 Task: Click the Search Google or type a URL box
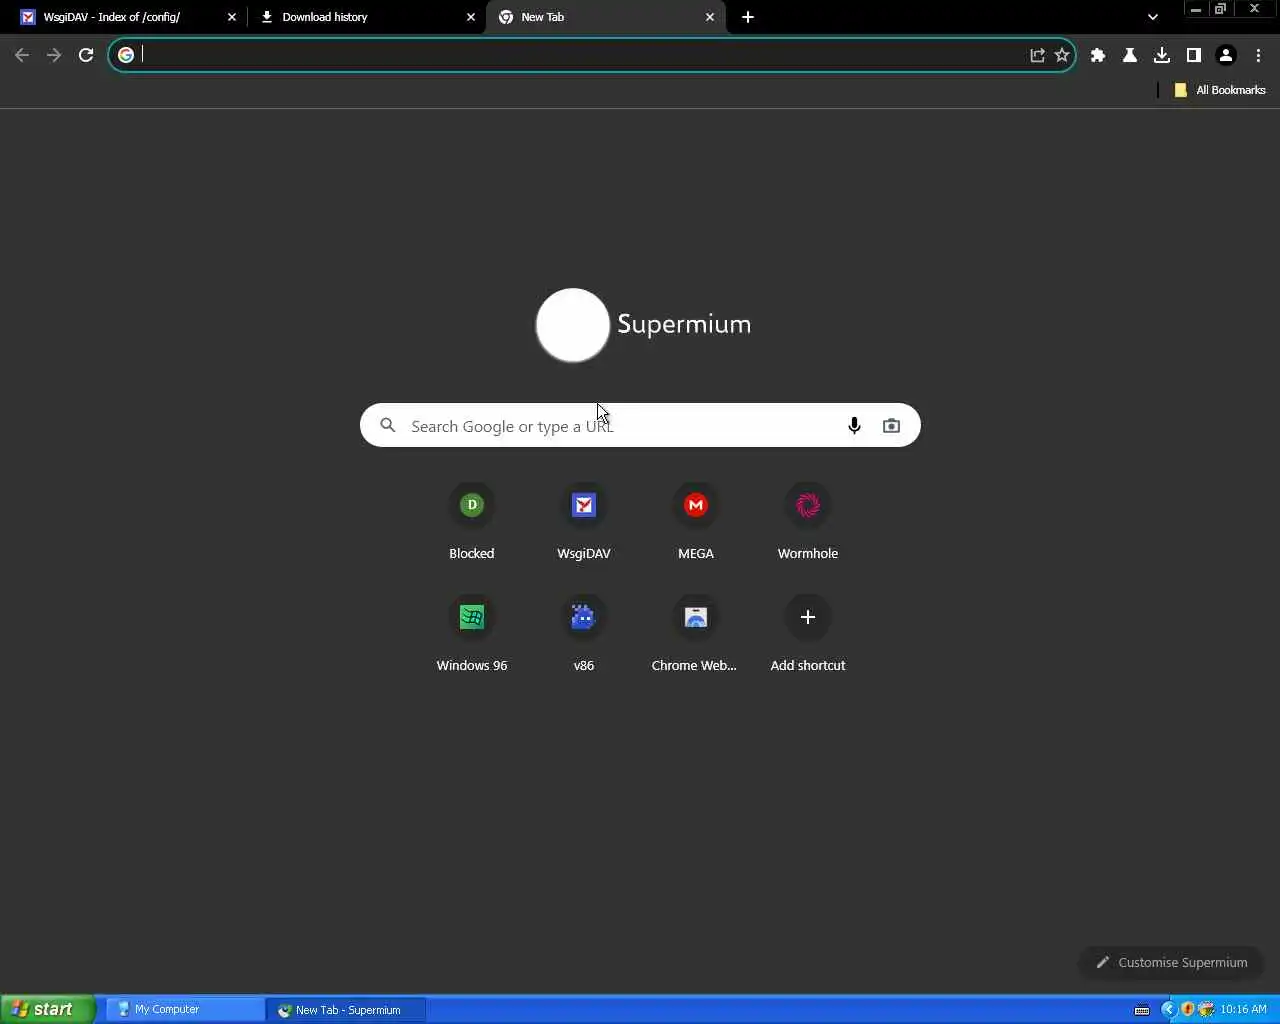[x=640, y=426]
